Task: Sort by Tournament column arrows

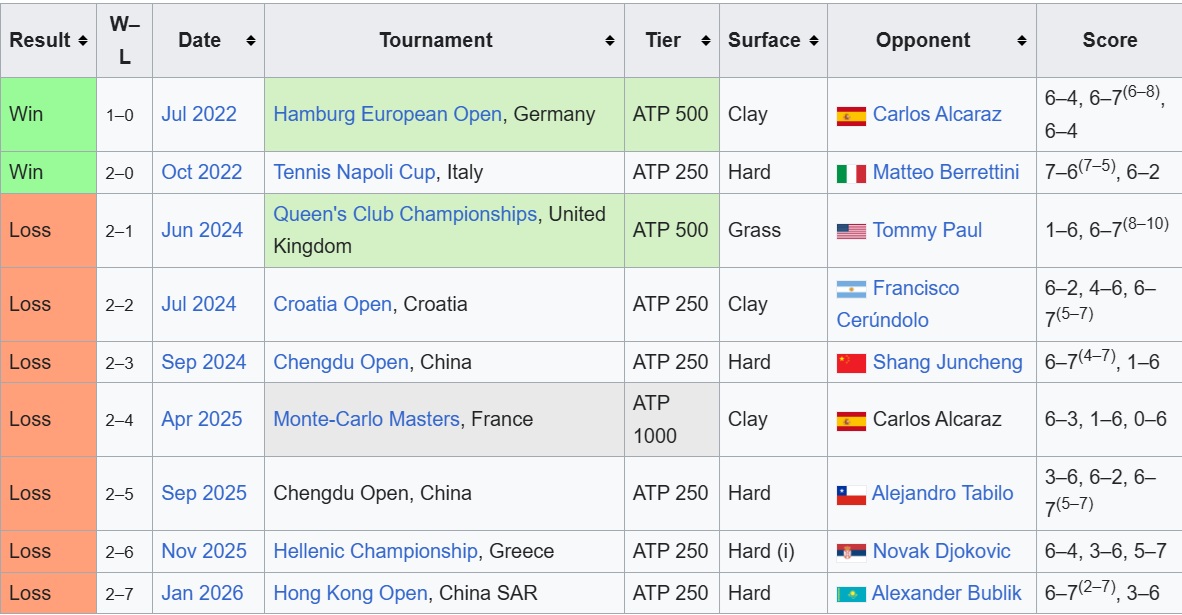Action: click(x=610, y=41)
